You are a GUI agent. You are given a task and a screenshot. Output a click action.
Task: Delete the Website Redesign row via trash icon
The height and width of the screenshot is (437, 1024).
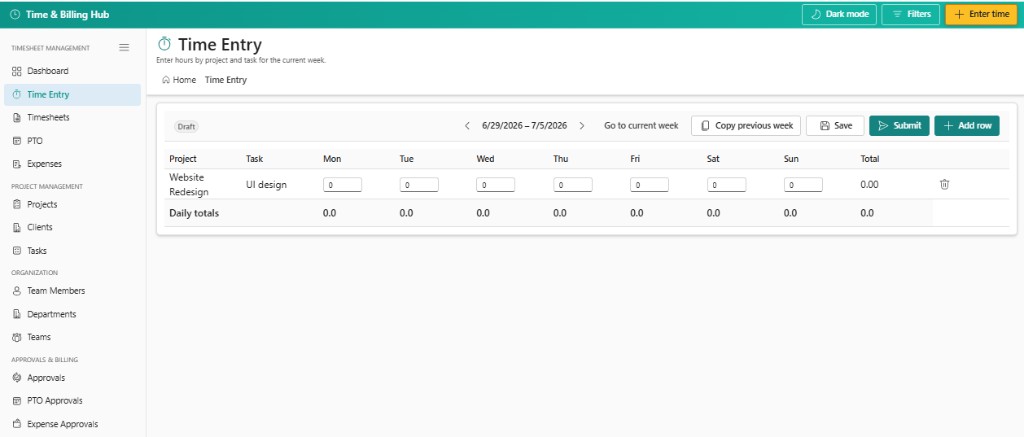coord(944,185)
